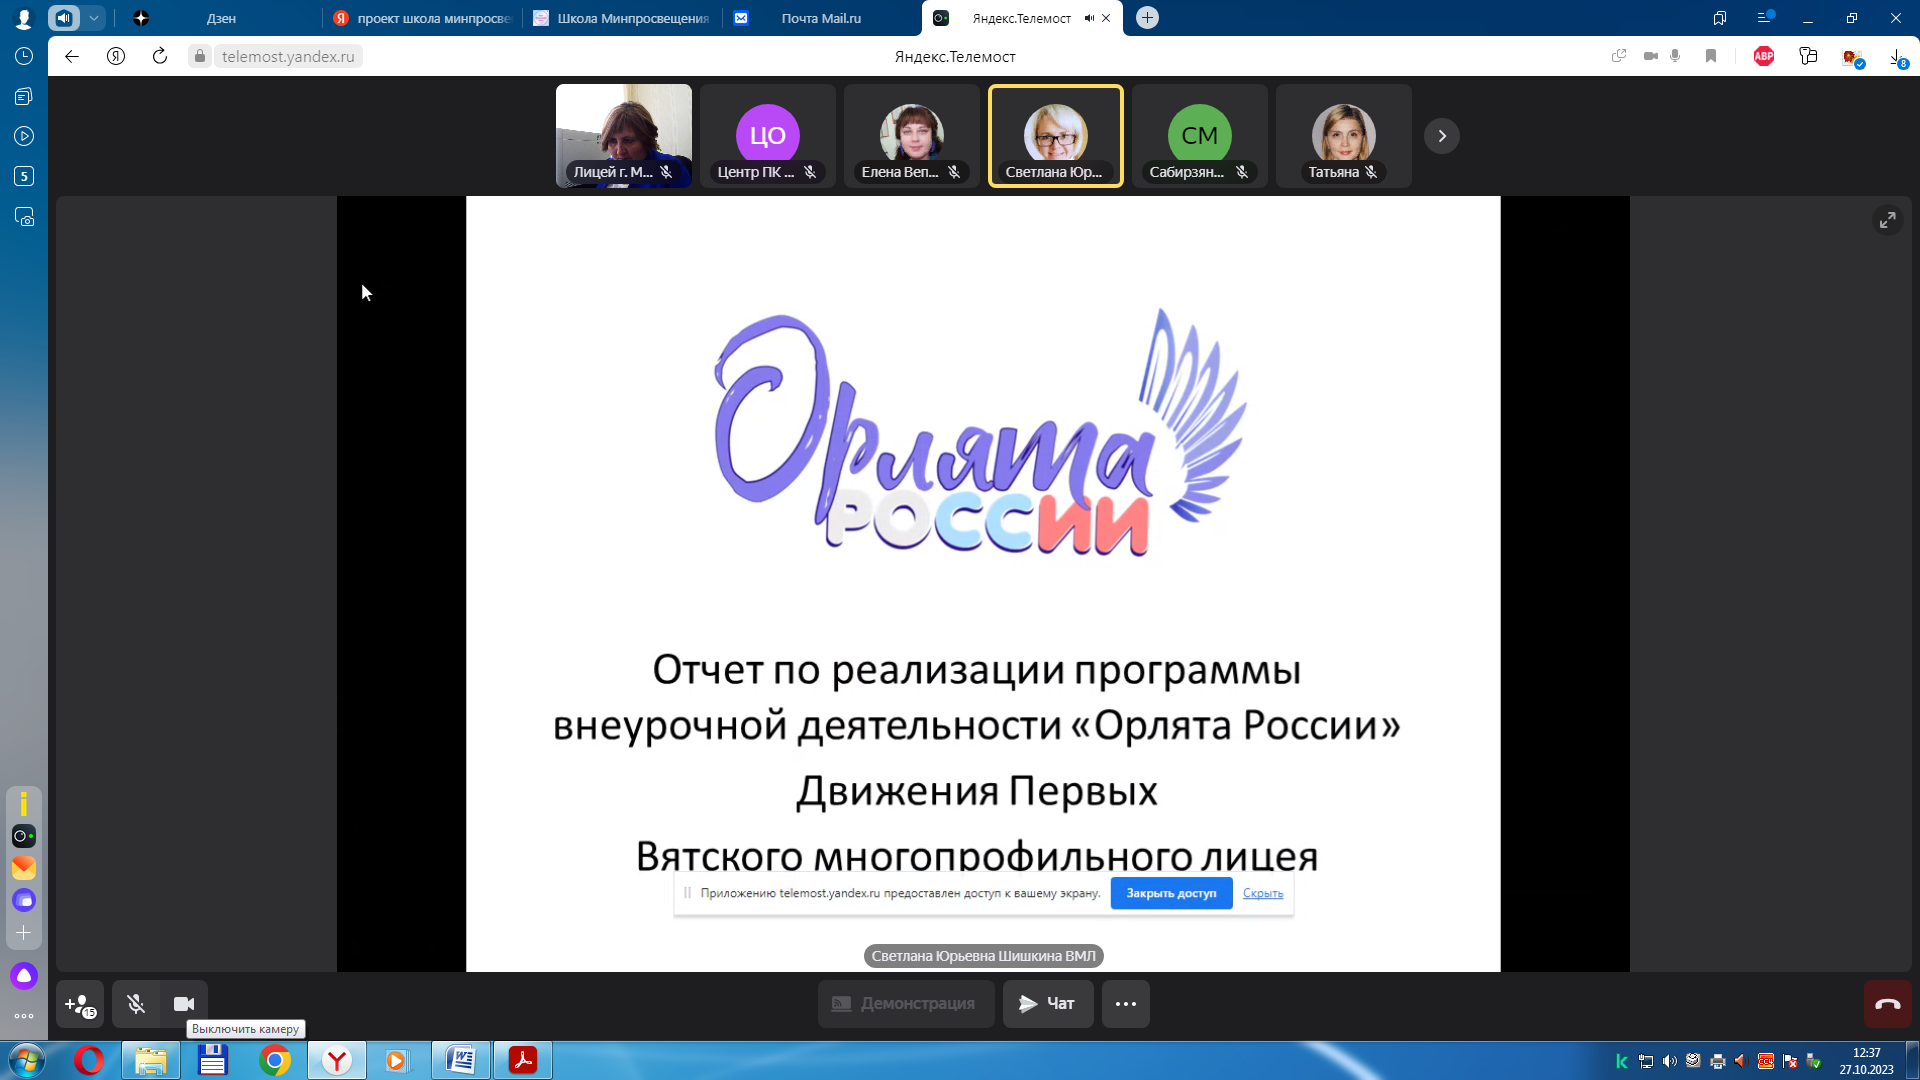Image resolution: width=1920 pixels, height=1080 pixels.
Task: Add a new sidebar app with plus
Action: pyautogui.click(x=24, y=932)
